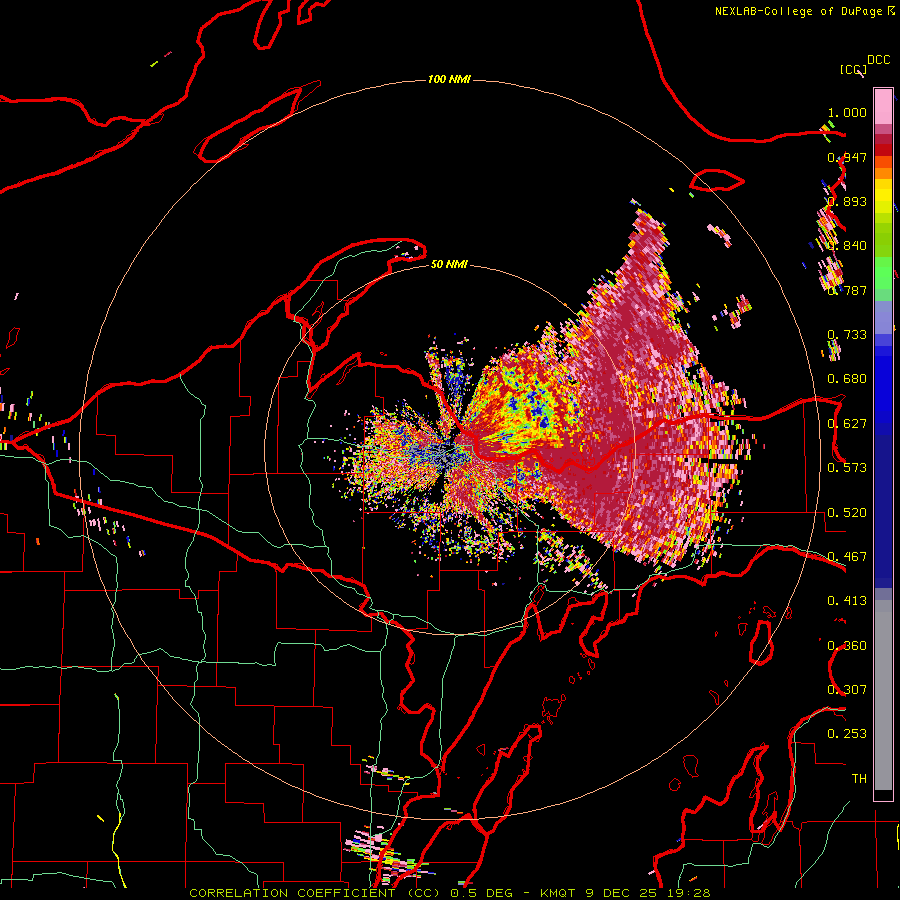The height and width of the screenshot is (900, 900).
Task: Click the 0.520 color scale label
Action: (x=847, y=513)
